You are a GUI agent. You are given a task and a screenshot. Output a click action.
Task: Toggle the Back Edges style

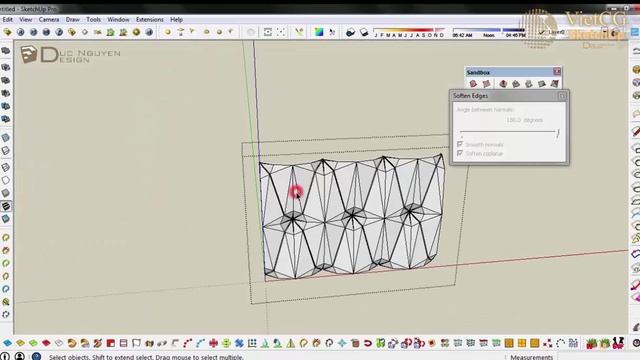5,151
